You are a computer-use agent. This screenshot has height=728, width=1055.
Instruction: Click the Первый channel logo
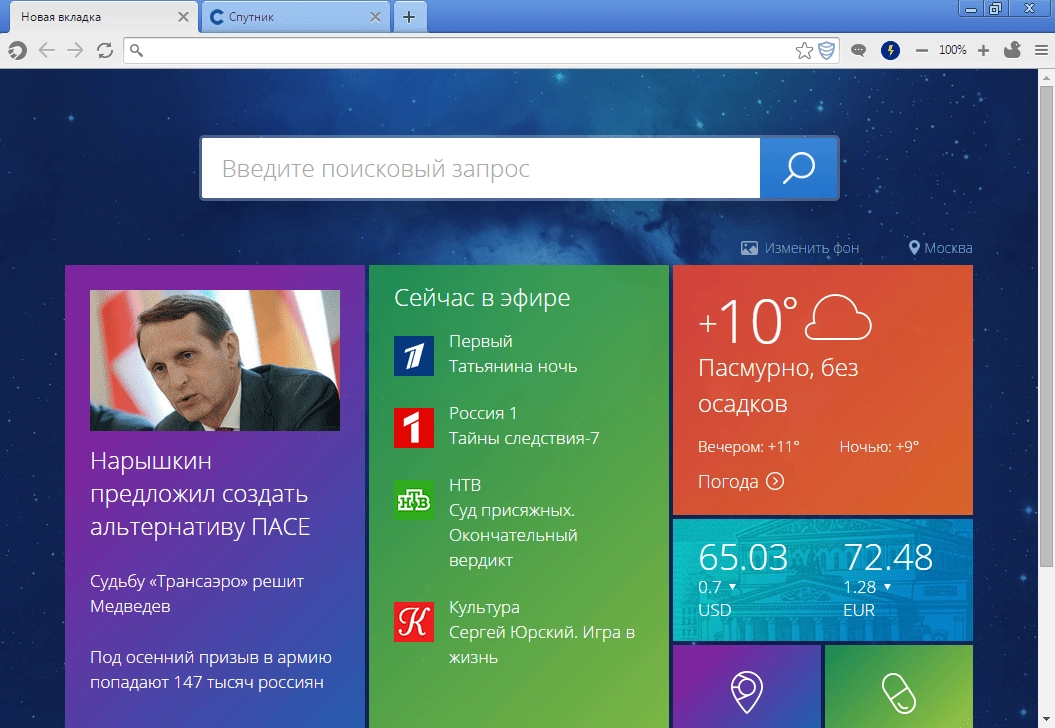(414, 356)
